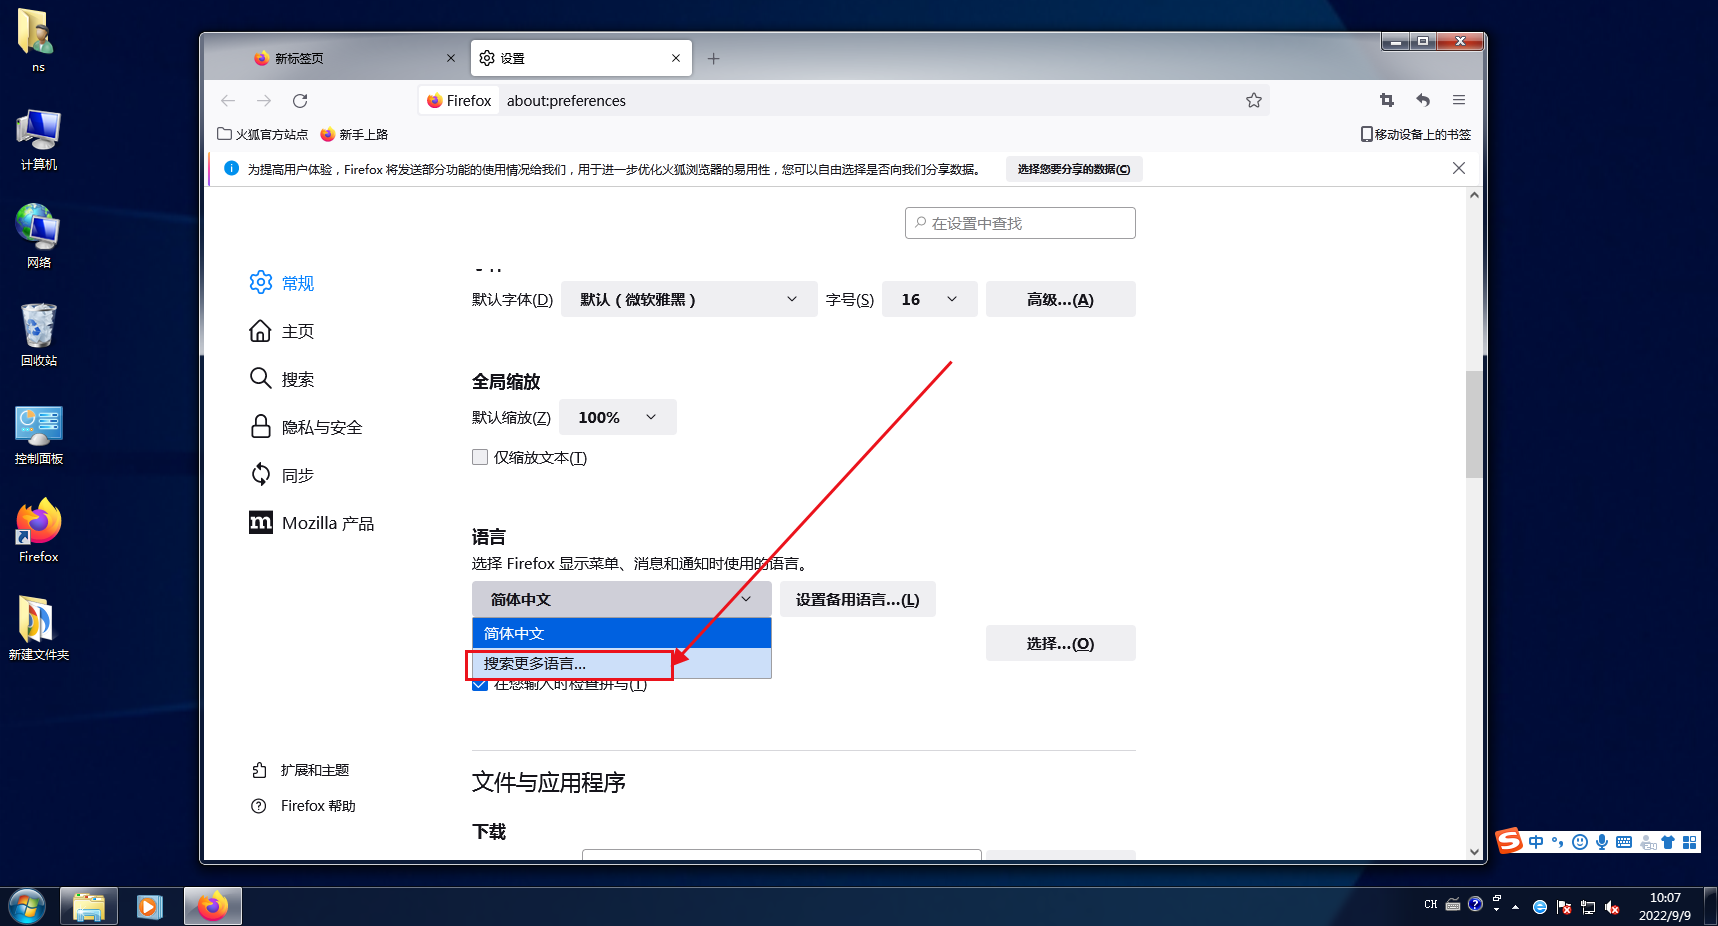Image resolution: width=1718 pixels, height=926 pixels.
Task: Click the Sogou microphone icon
Action: tap(1602, 842)
